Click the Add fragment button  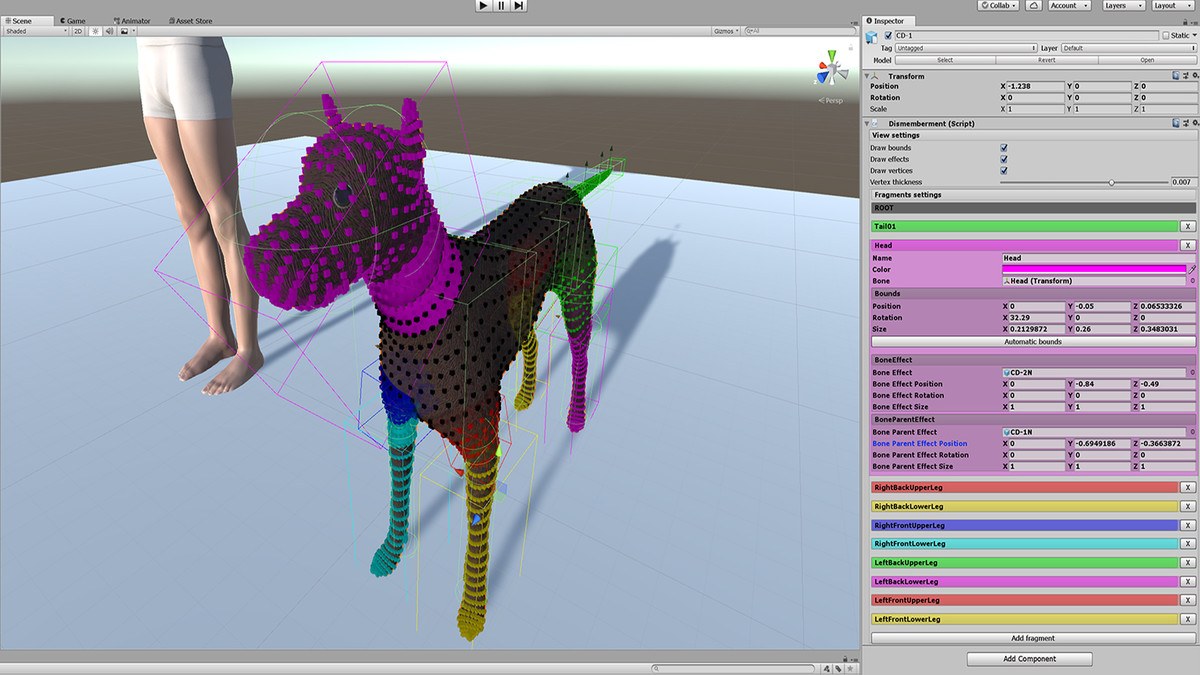click(1033, 638)
